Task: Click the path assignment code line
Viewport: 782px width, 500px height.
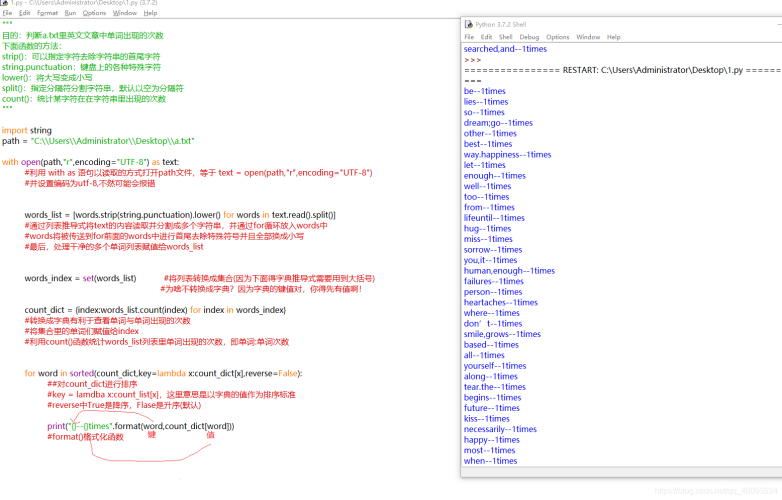Action: pyautogui.click(x=98, y=141)
